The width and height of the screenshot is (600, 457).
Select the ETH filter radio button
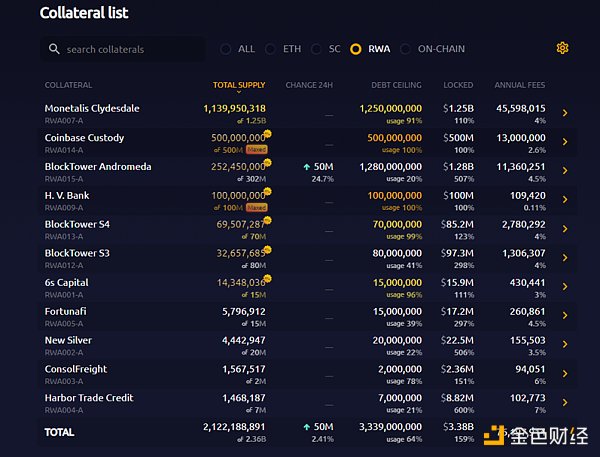tap(270, 49)
